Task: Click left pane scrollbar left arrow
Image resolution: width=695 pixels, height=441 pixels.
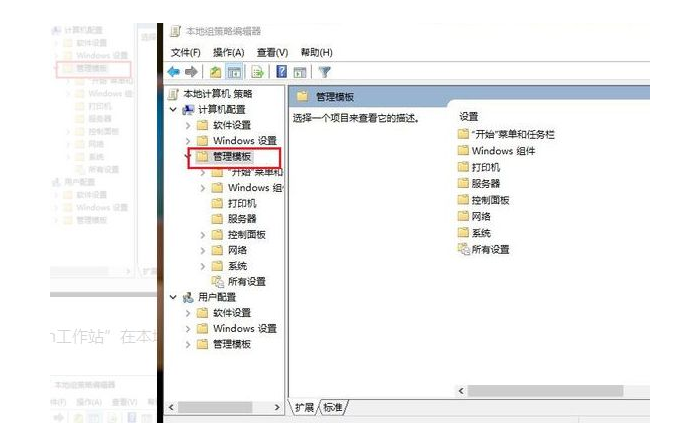Action: point(172,407)
